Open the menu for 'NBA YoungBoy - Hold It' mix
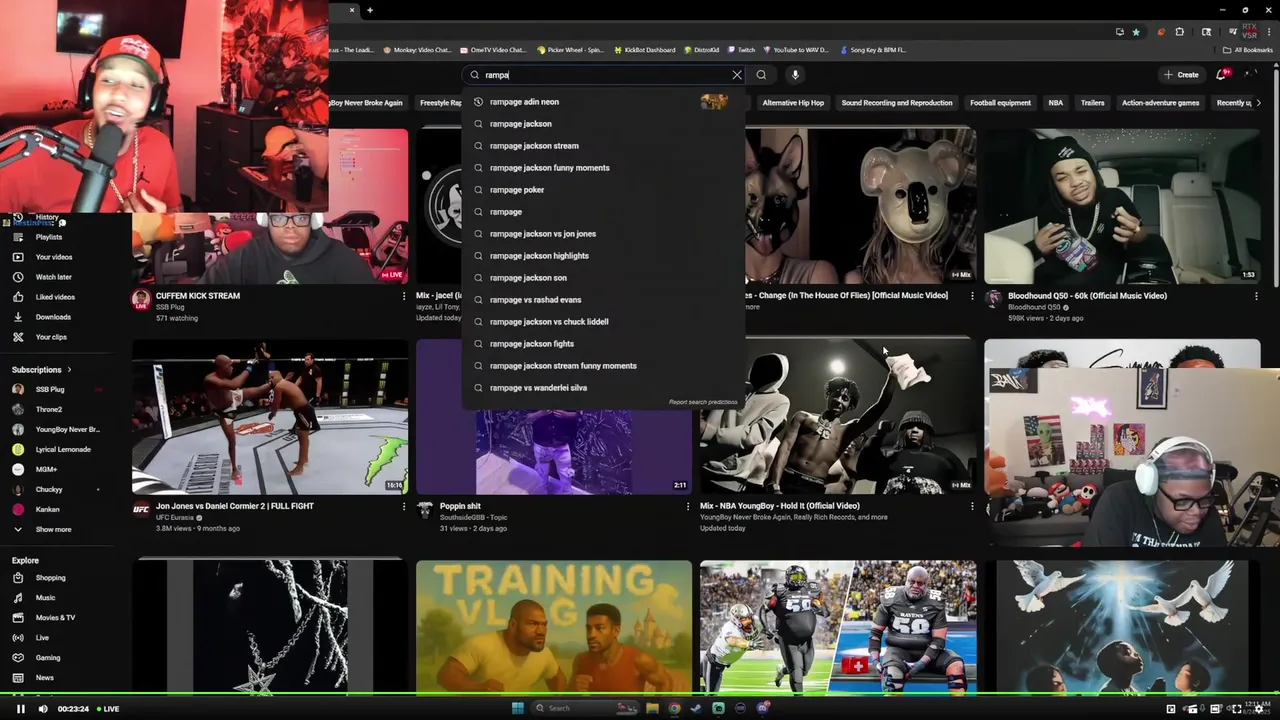This screenshot has height=720, width=1280. (x=972, y=506)
